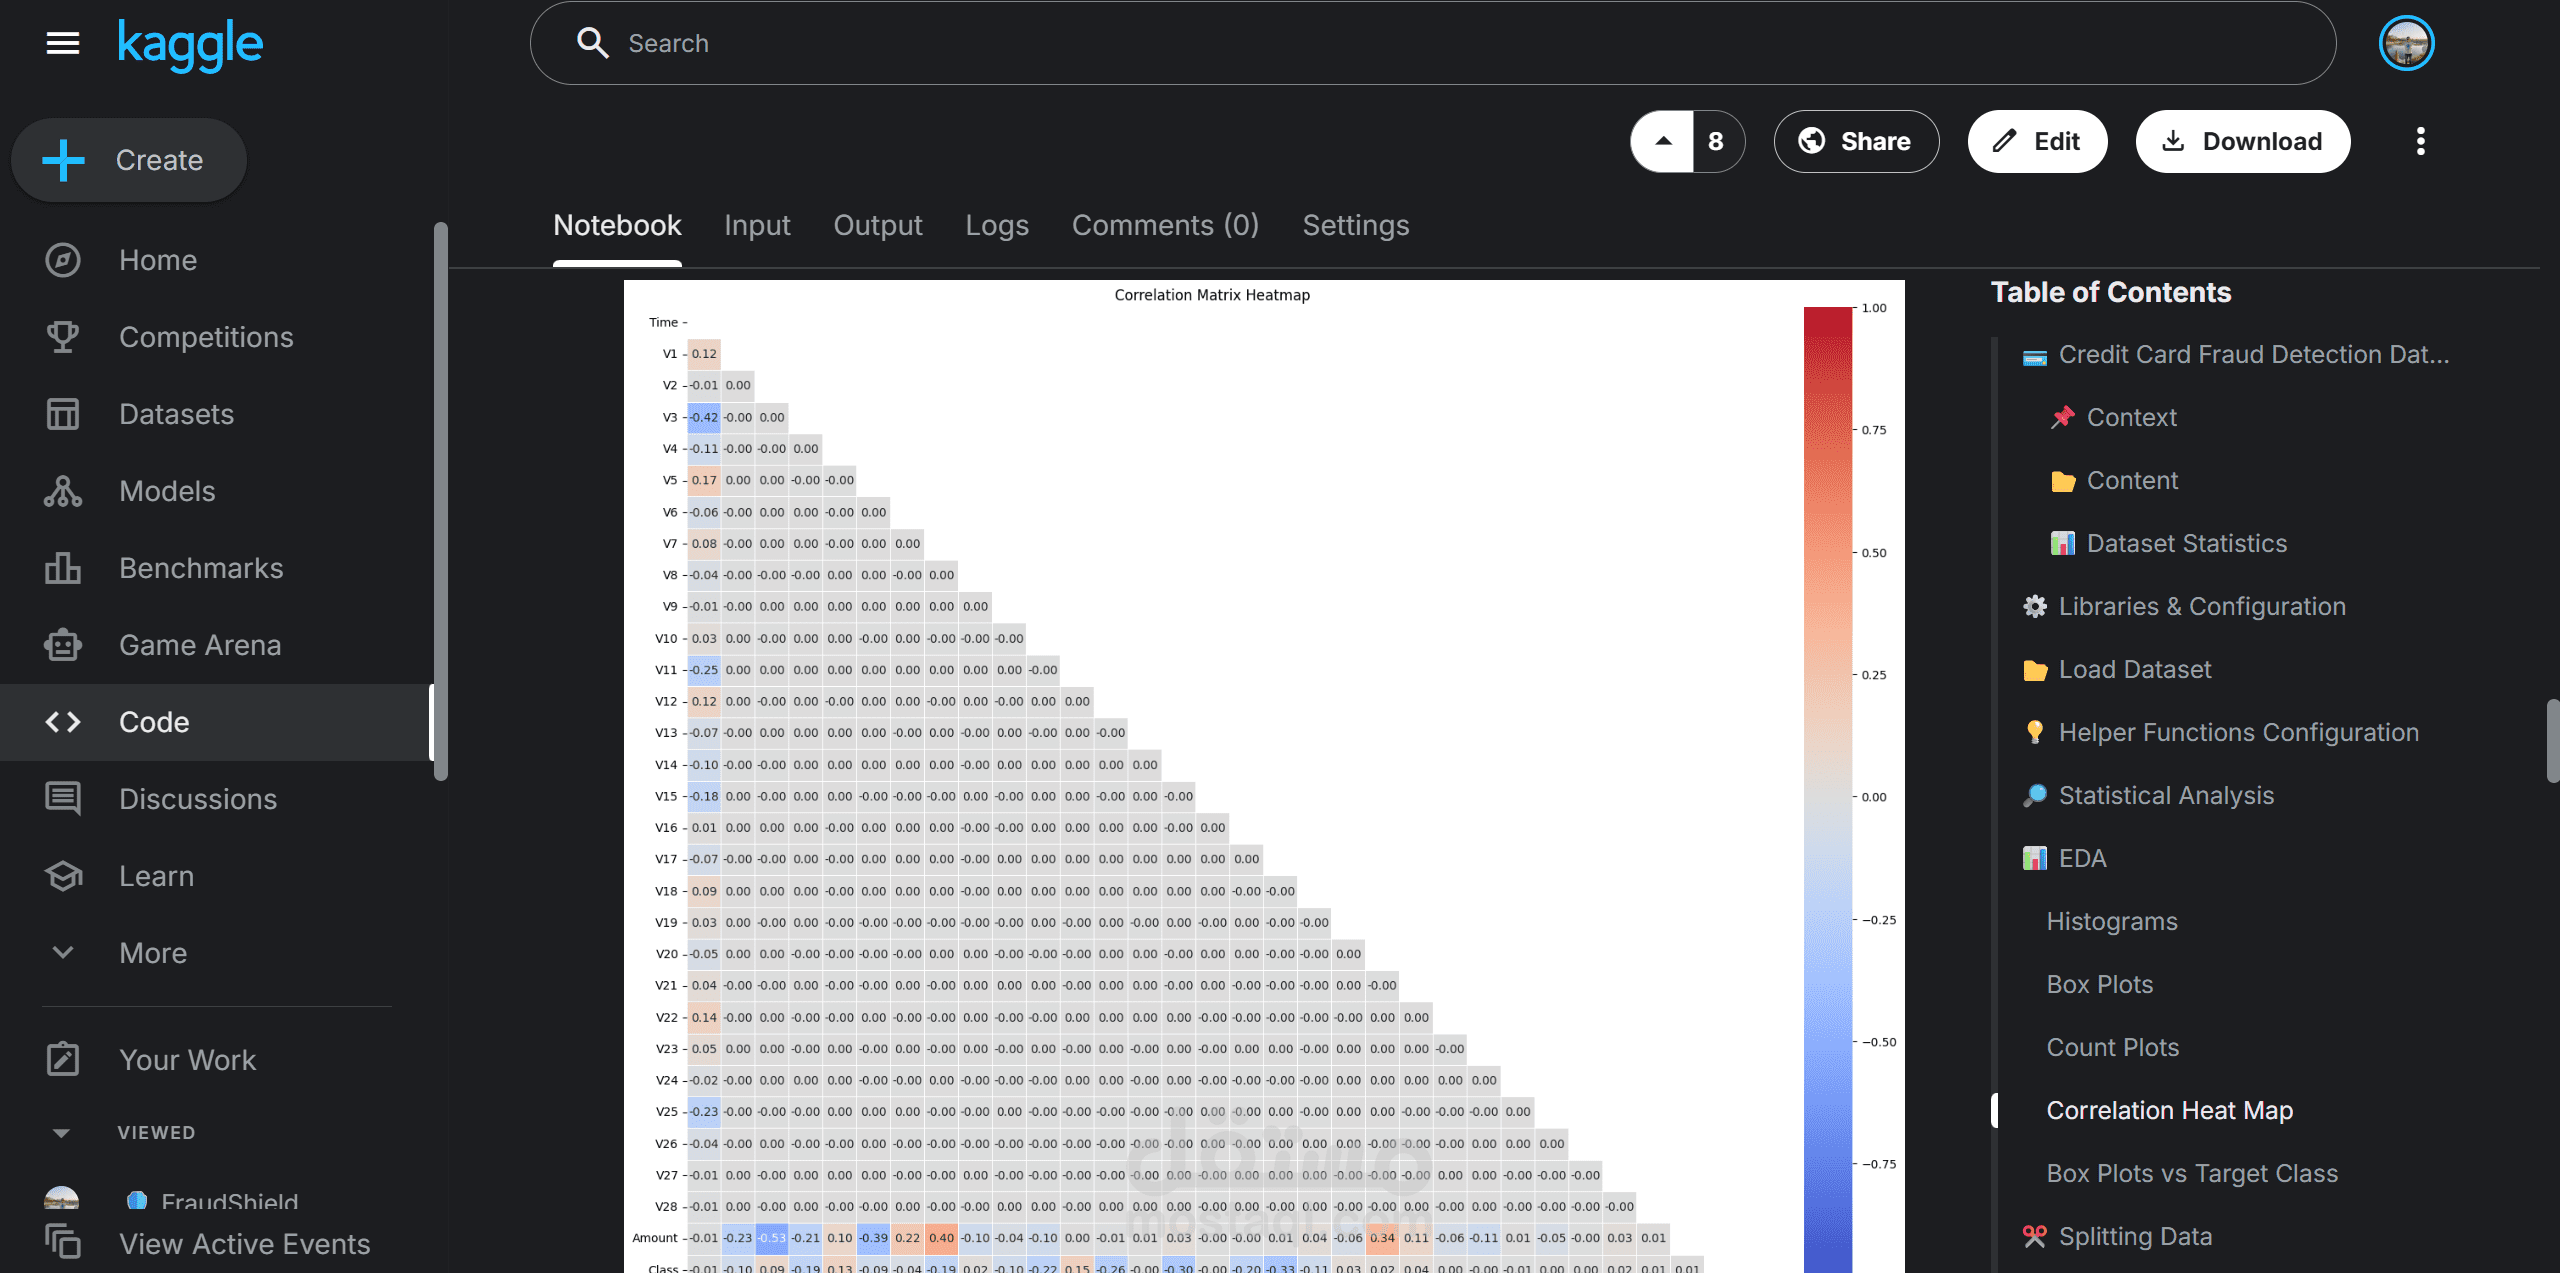The width and height of the screenshot is (2560, 1273).
Task: Jump to Box Plots vs Target Class
Action: [2192, 1173]
